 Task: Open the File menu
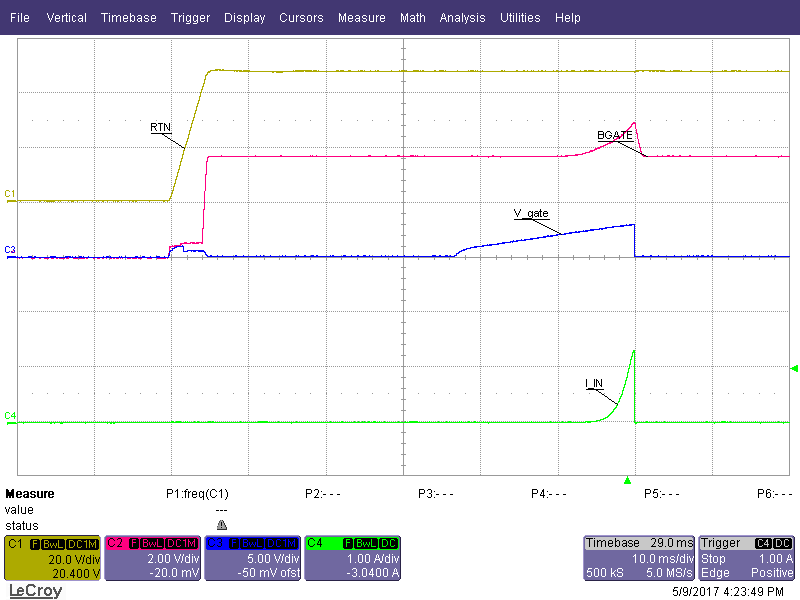pos(20,18)
